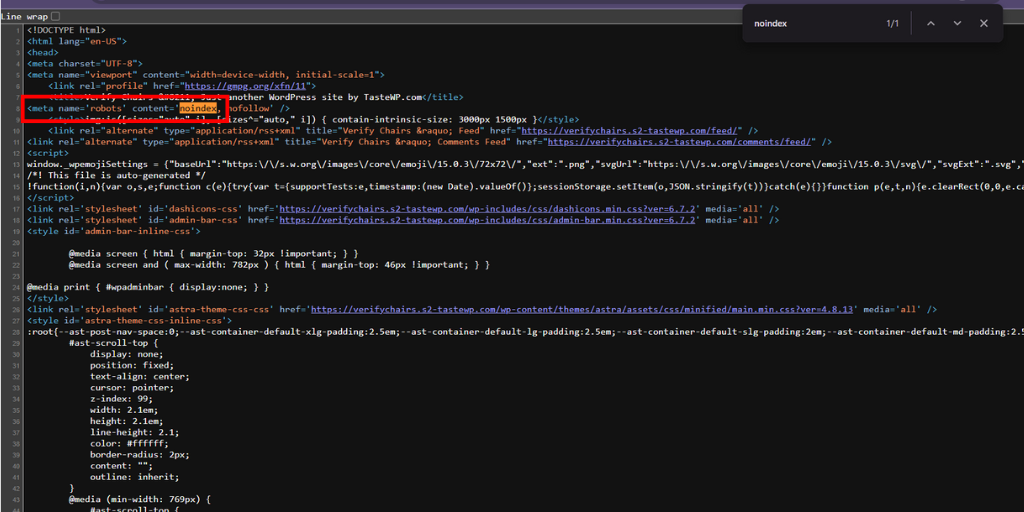The height and width of the screenshot is (512, 1024).
Task: Click the opening <script> tag line
Action: (48, 153)
